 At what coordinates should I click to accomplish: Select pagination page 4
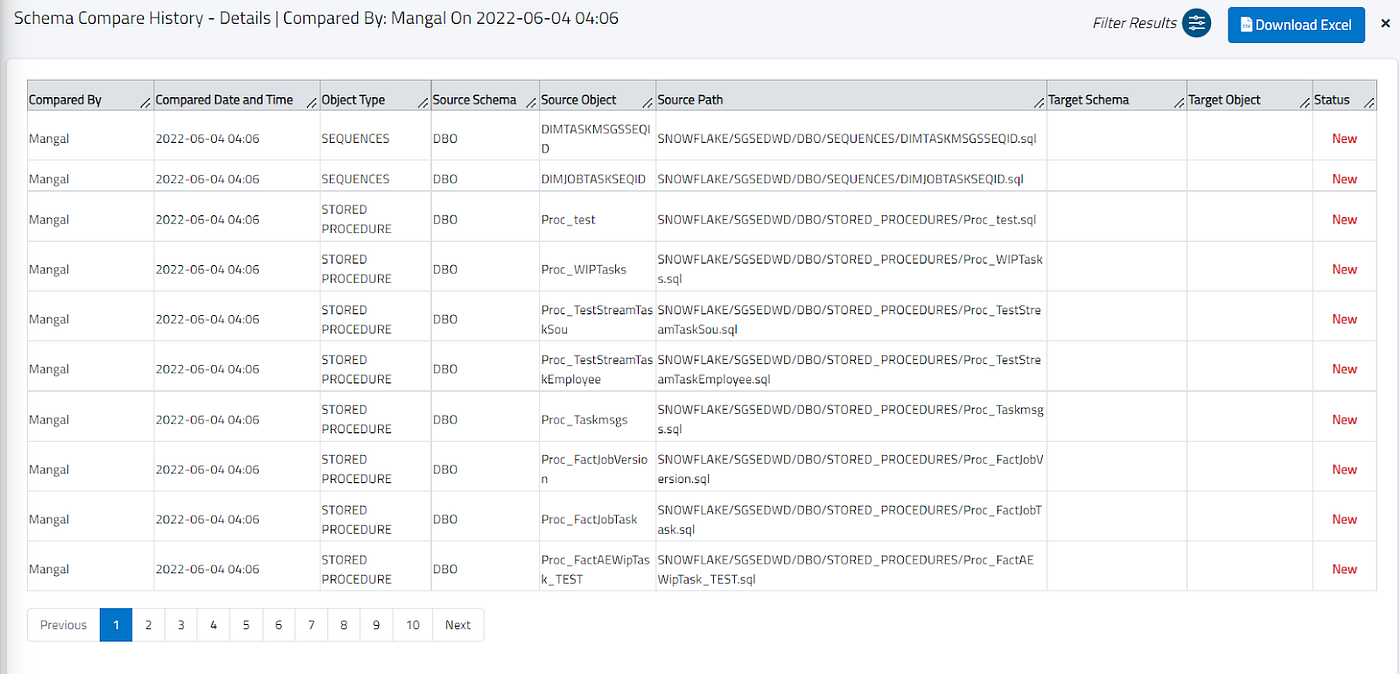pos(213,625)
